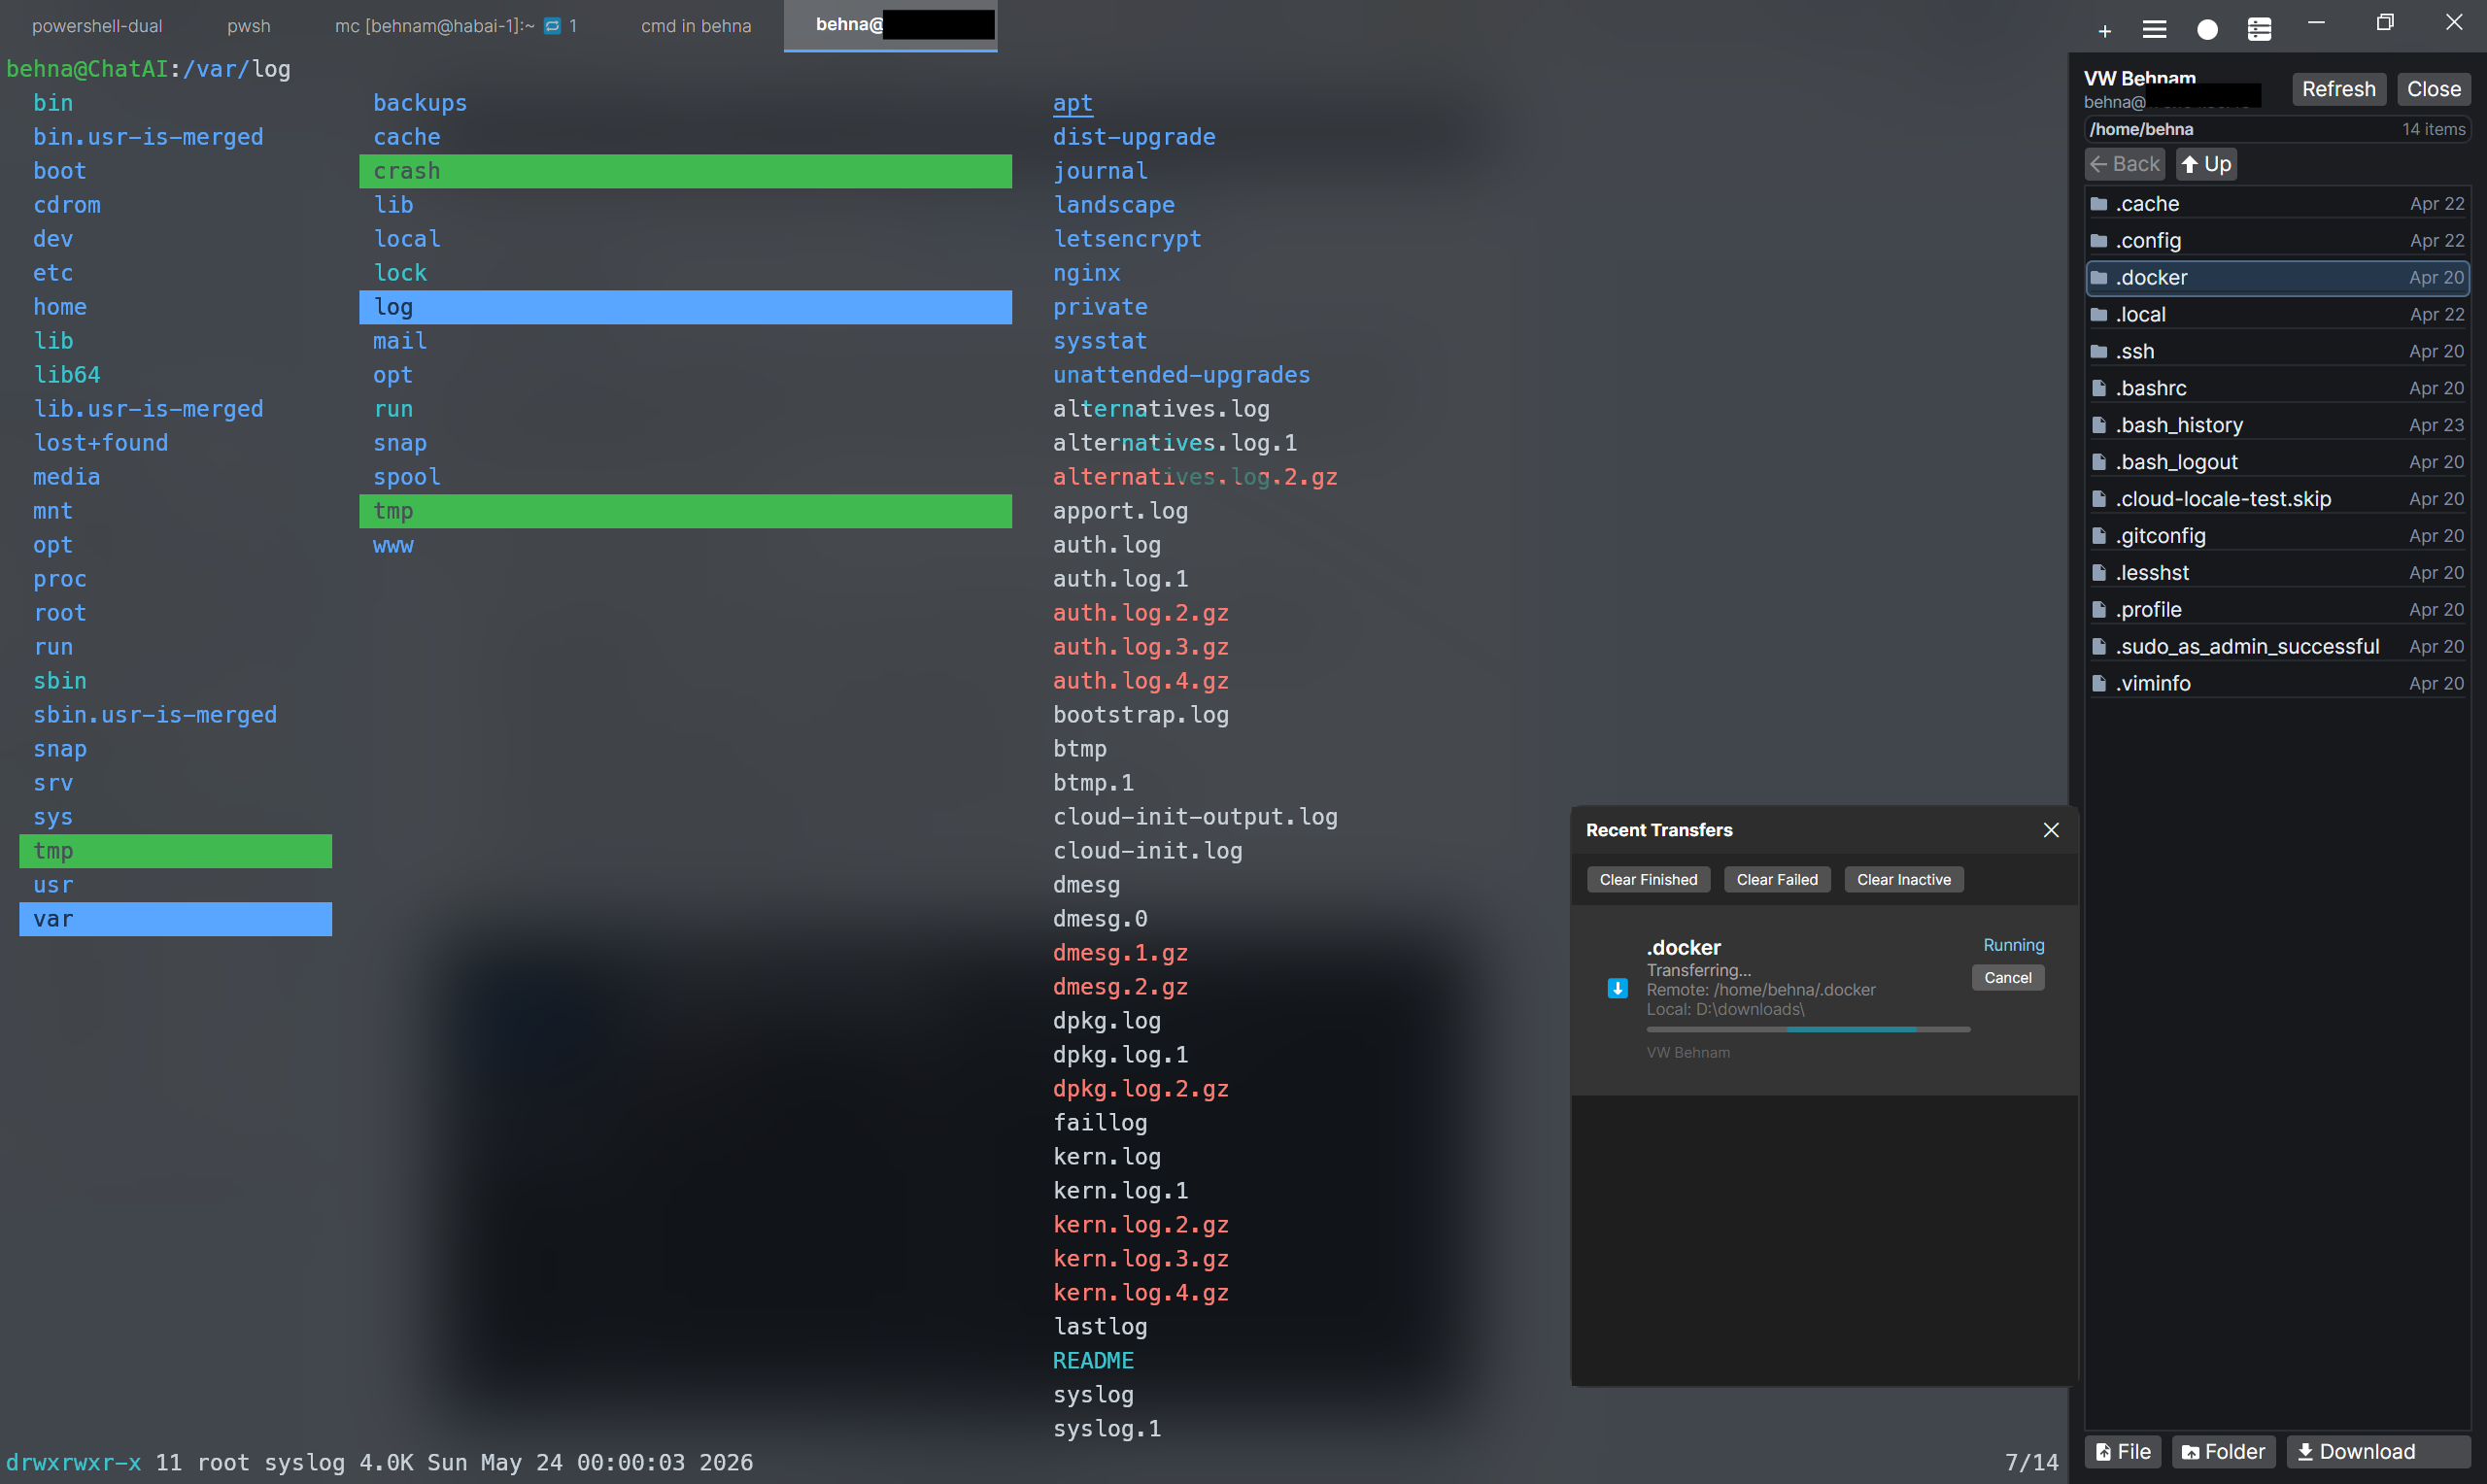
Task: Clear Failed transfers
Action: (1777, 880)
